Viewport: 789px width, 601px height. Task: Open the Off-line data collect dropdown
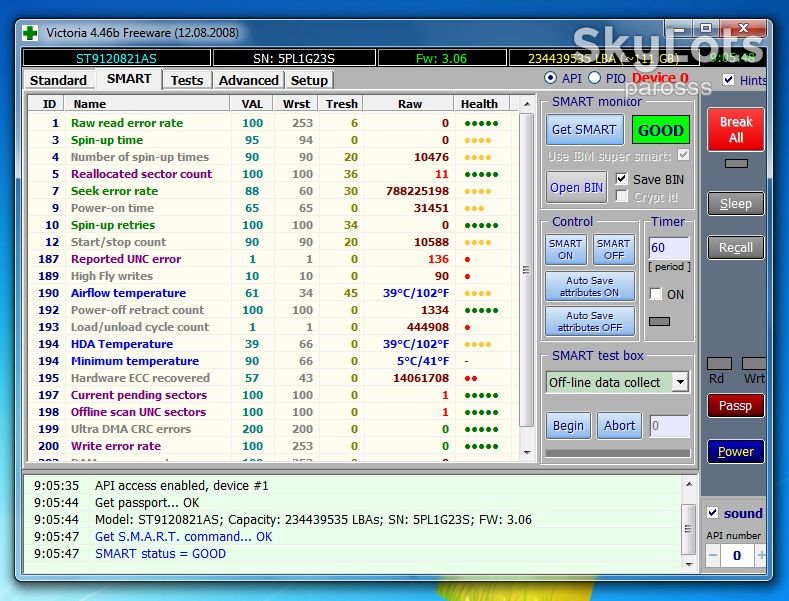pos(680,382)
